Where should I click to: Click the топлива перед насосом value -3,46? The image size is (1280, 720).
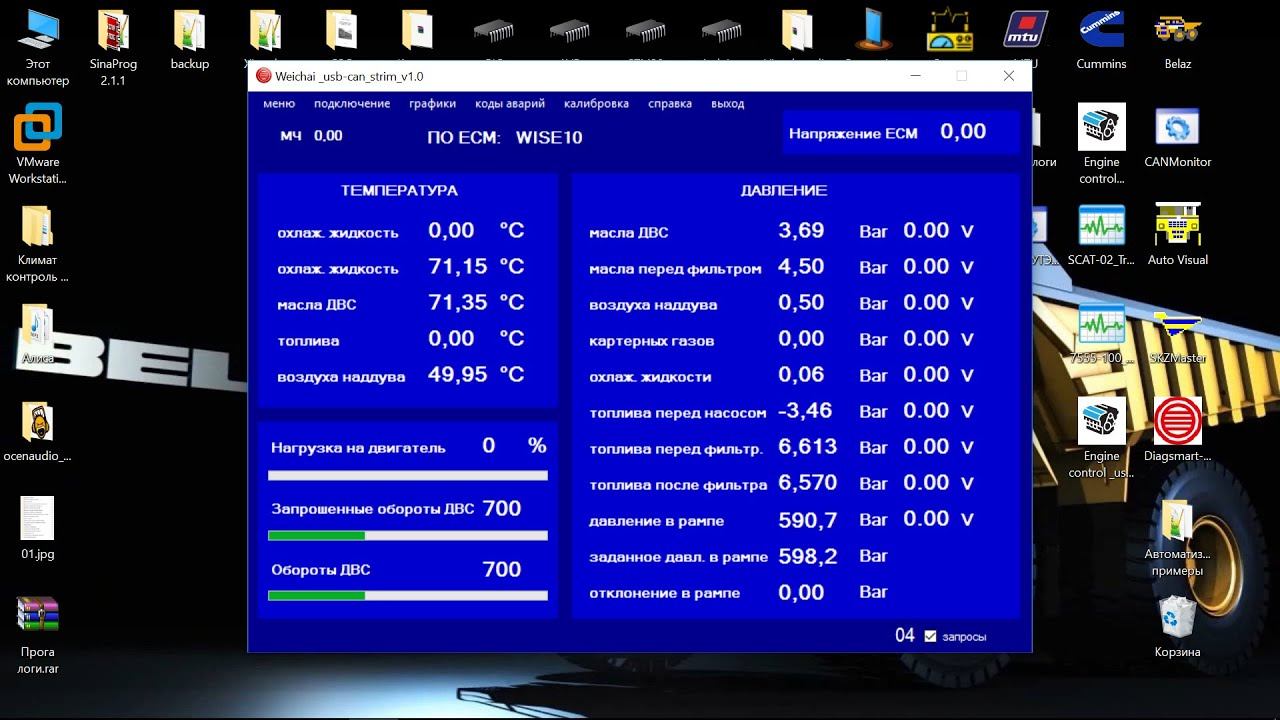click(x=804, y=411)
